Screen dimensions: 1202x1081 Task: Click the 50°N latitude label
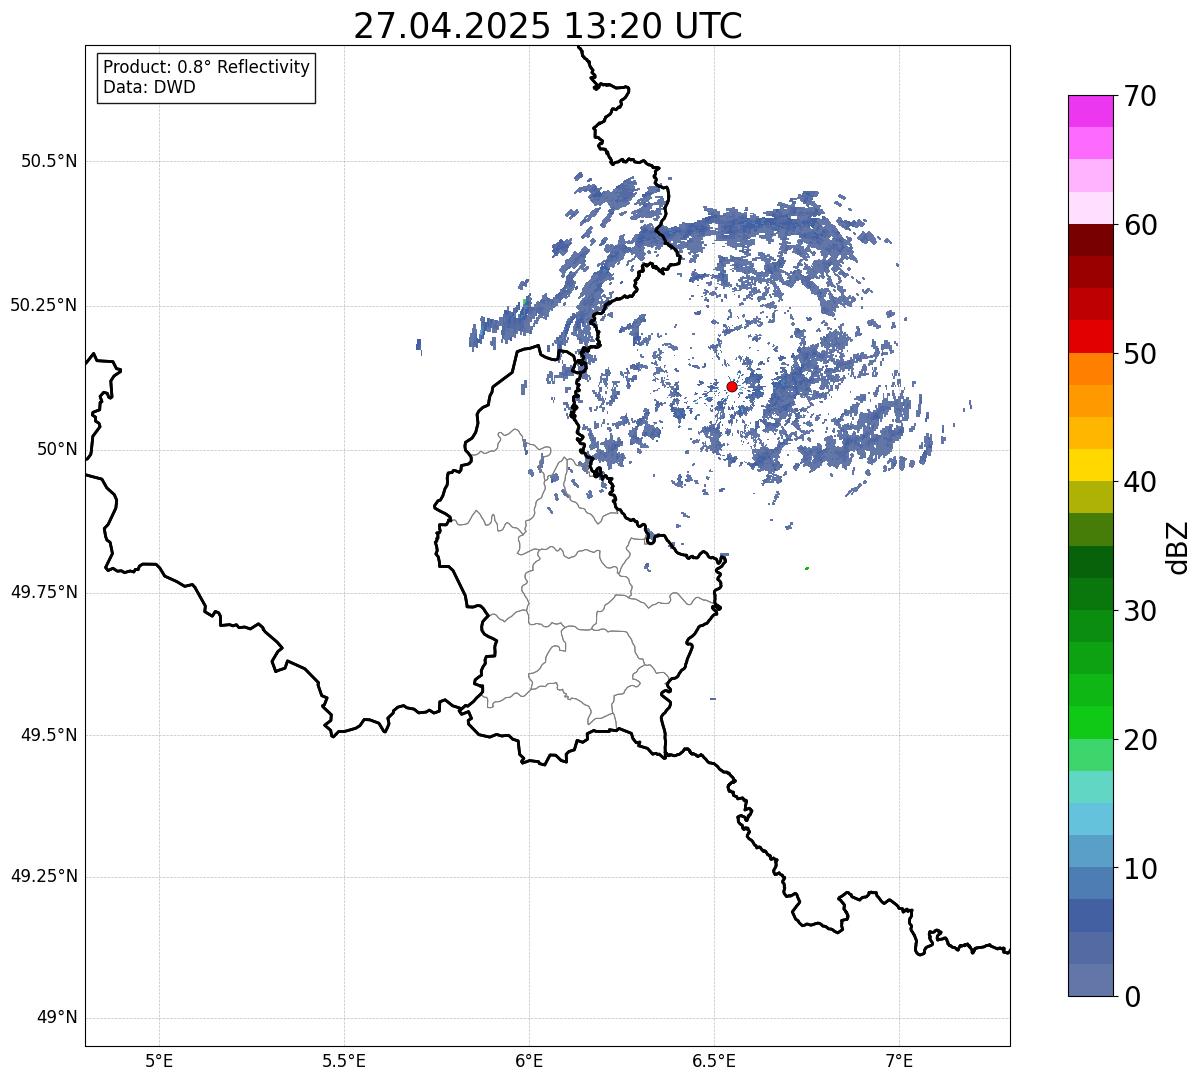[x=57, y=449]
